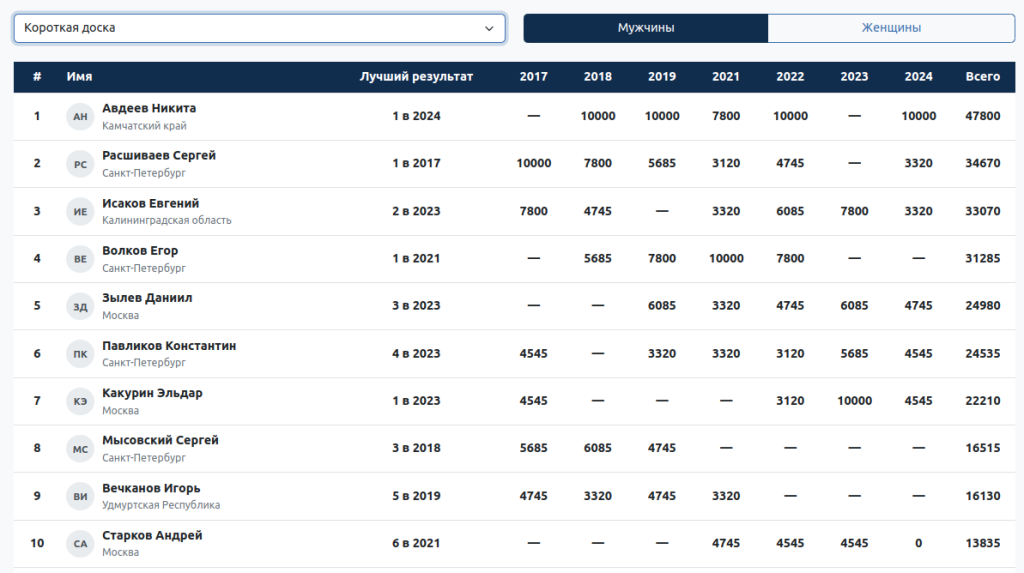The height and width of the screenshot is (573, 1024).
Task: Click the МС avatar icon for Мысовский Сергей
Action: point(80,449)
